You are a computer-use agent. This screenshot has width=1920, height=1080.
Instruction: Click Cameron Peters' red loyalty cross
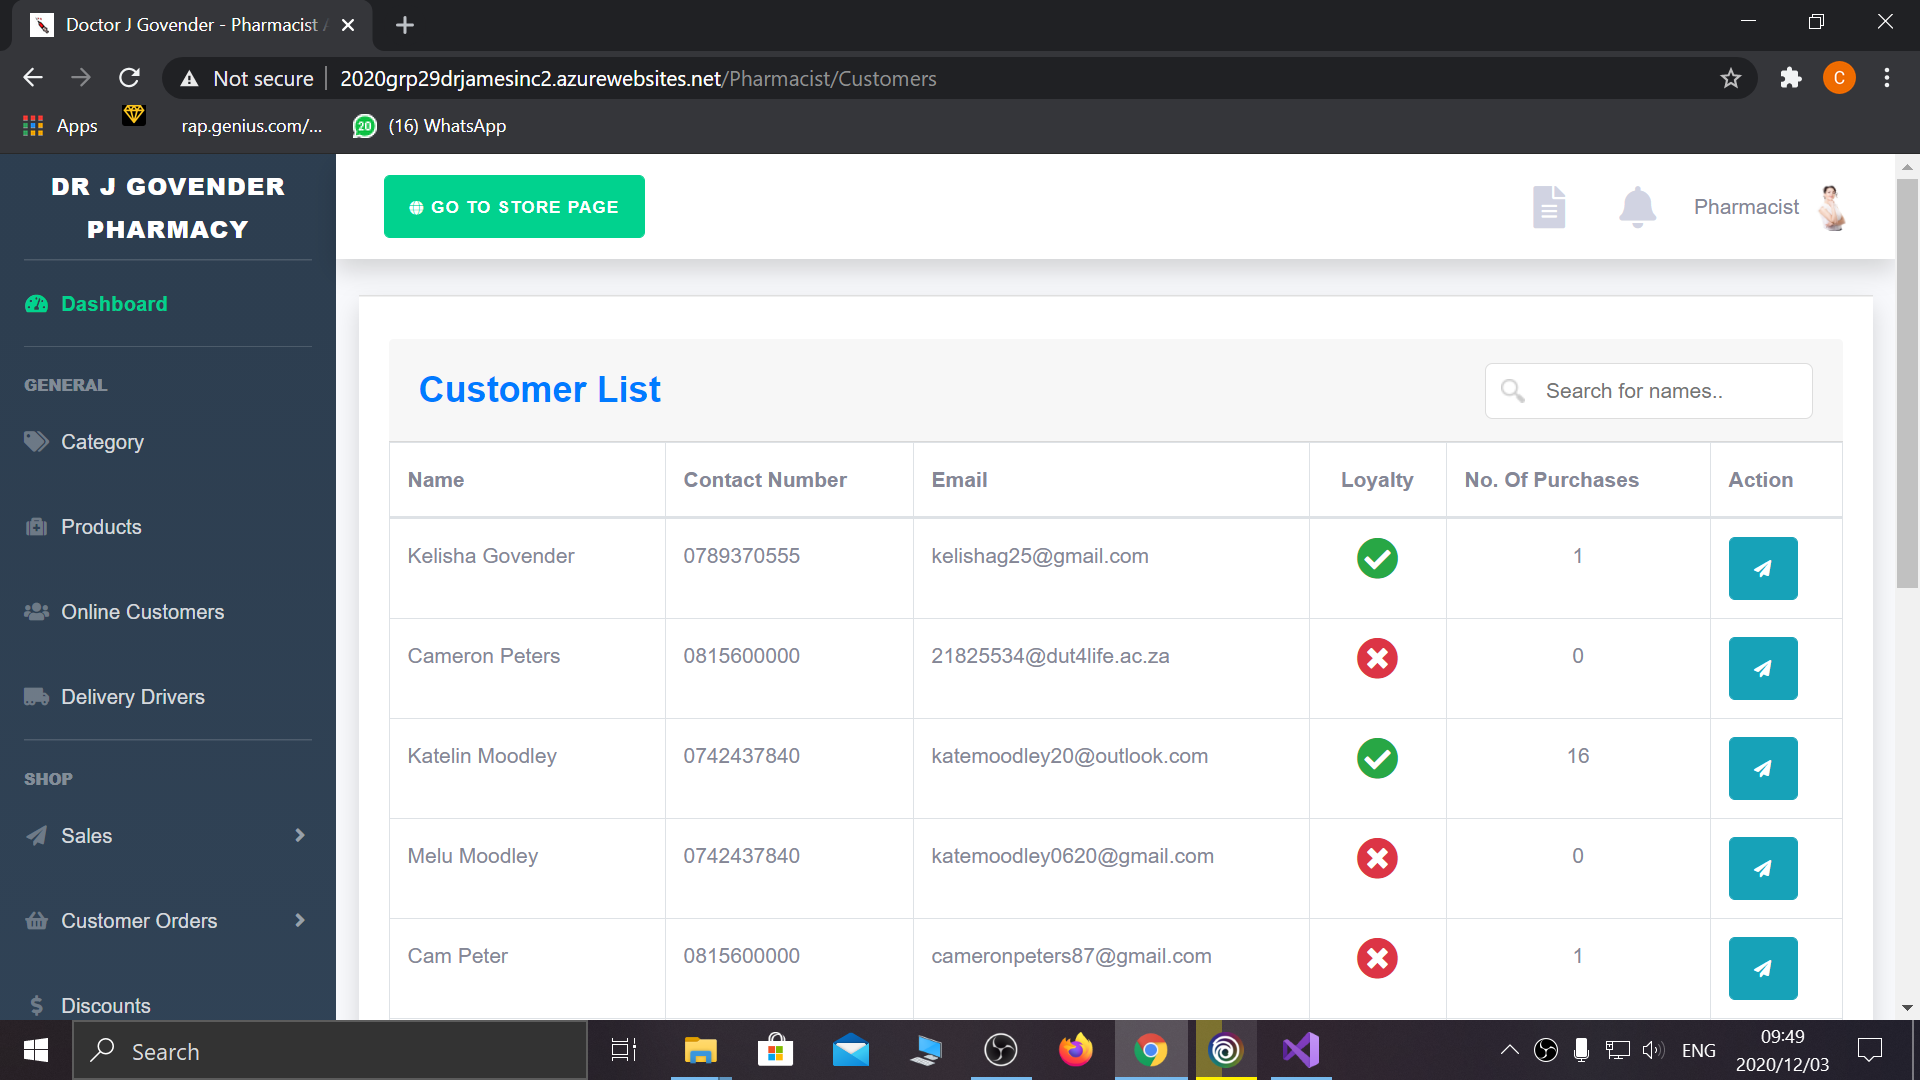click(x=1376, y=658)
